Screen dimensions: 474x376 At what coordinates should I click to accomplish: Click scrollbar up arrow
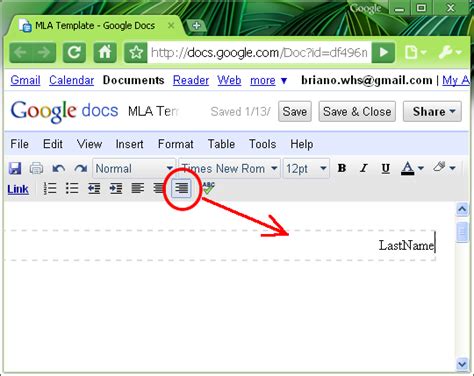(462, 209)
